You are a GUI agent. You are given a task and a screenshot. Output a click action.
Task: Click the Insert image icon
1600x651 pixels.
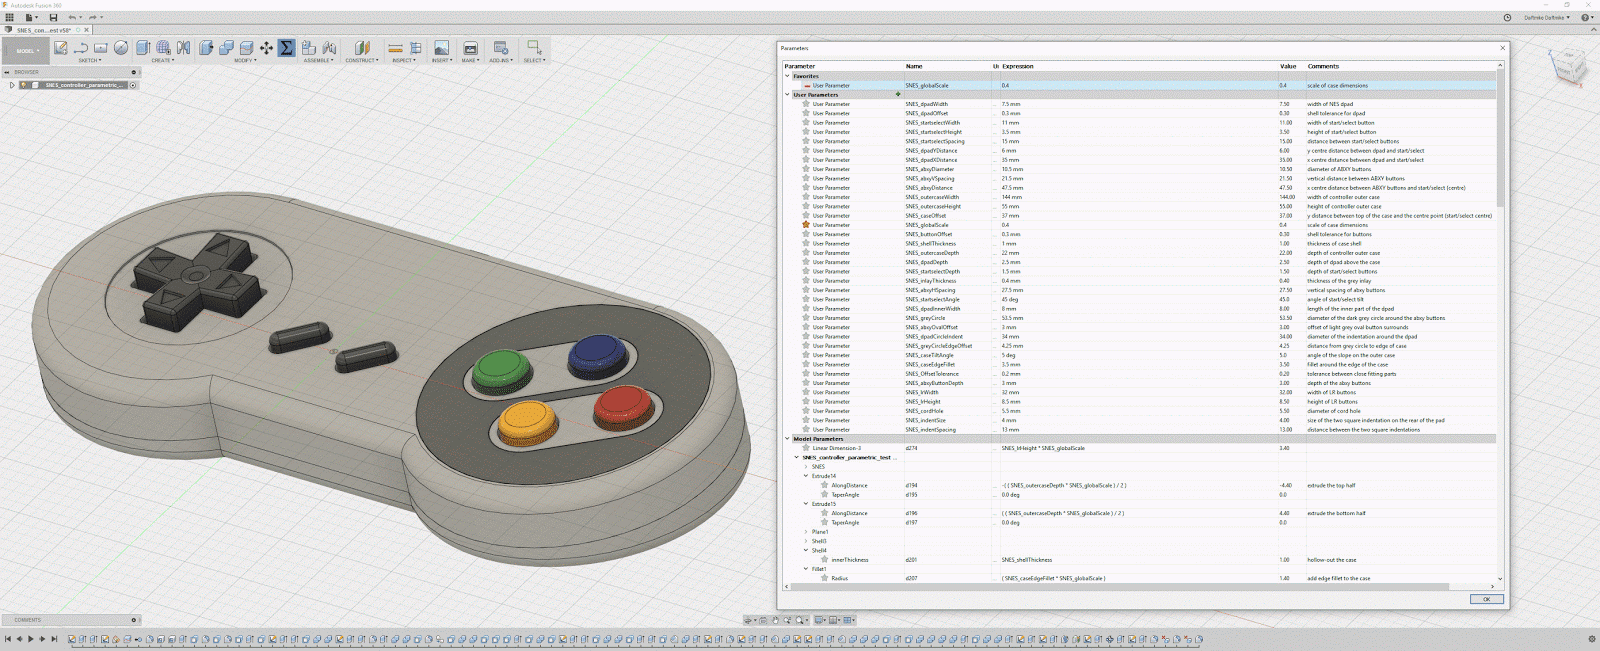coord(441,48)
